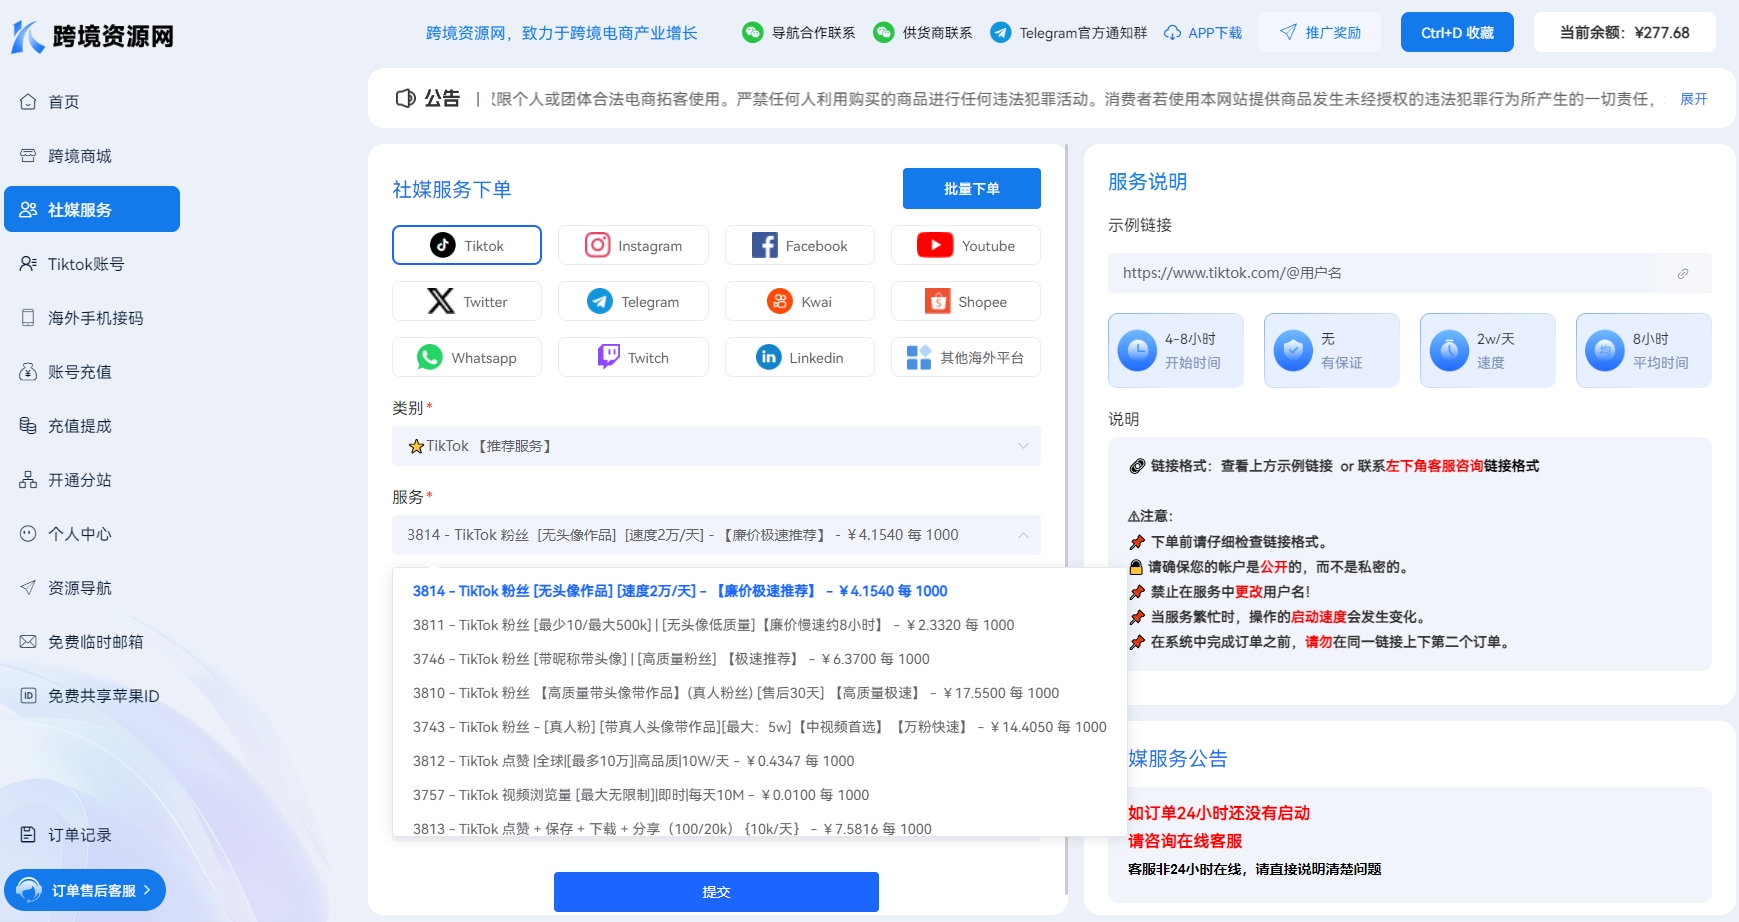Image resolution: width=1739 pixels, height=922 pixels.
Task: Choose service 3757 视频浏览量 option
Action: 759,795
